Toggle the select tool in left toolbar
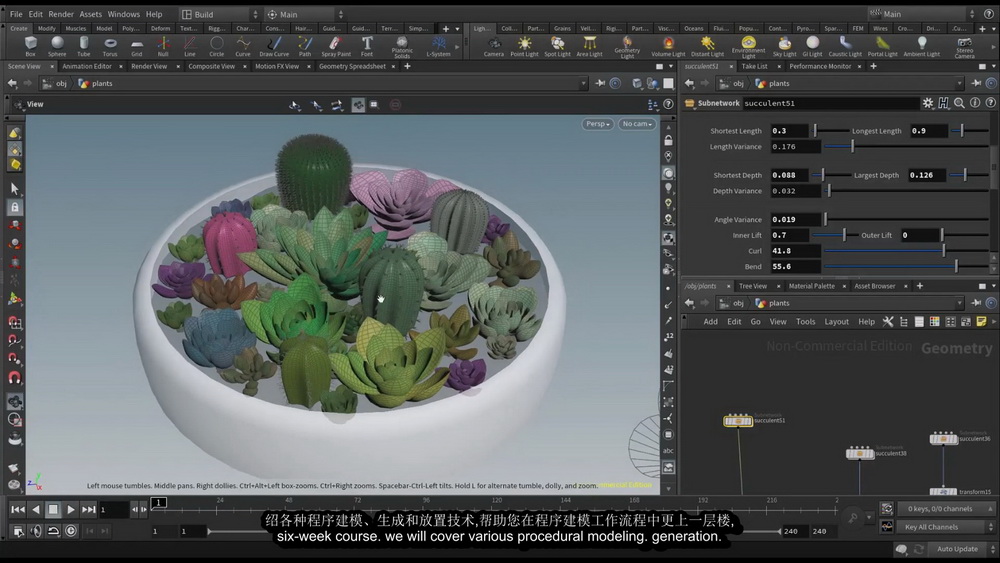The height and width of the screenshot is (563, 1000). pyautogui.click(x=15, y=189)
